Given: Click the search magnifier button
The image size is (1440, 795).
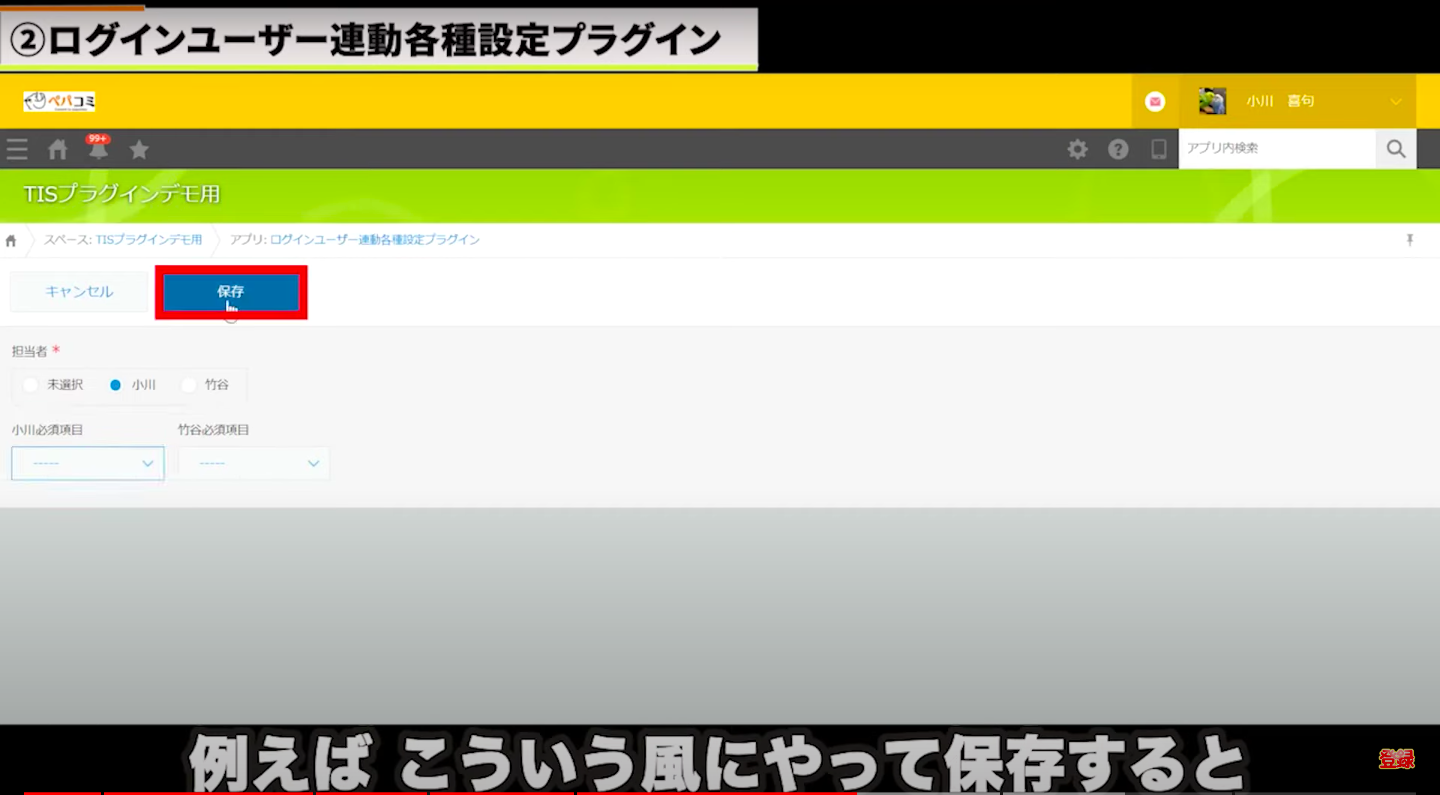Looking at the screenshot, I should tap(1396, 149).
